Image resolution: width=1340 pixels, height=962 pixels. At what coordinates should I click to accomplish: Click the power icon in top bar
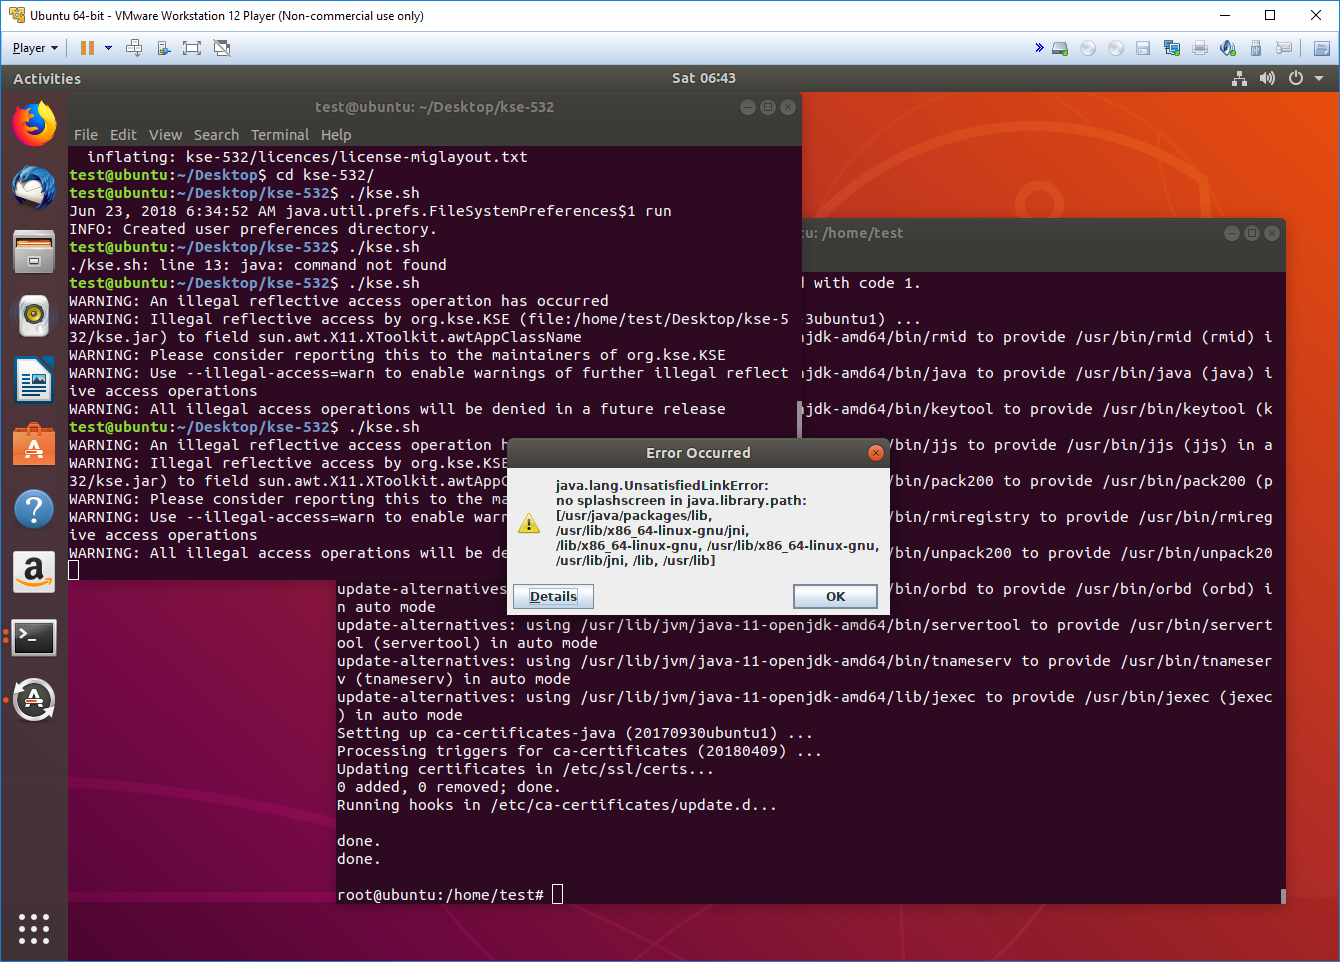coord(1296,78)
